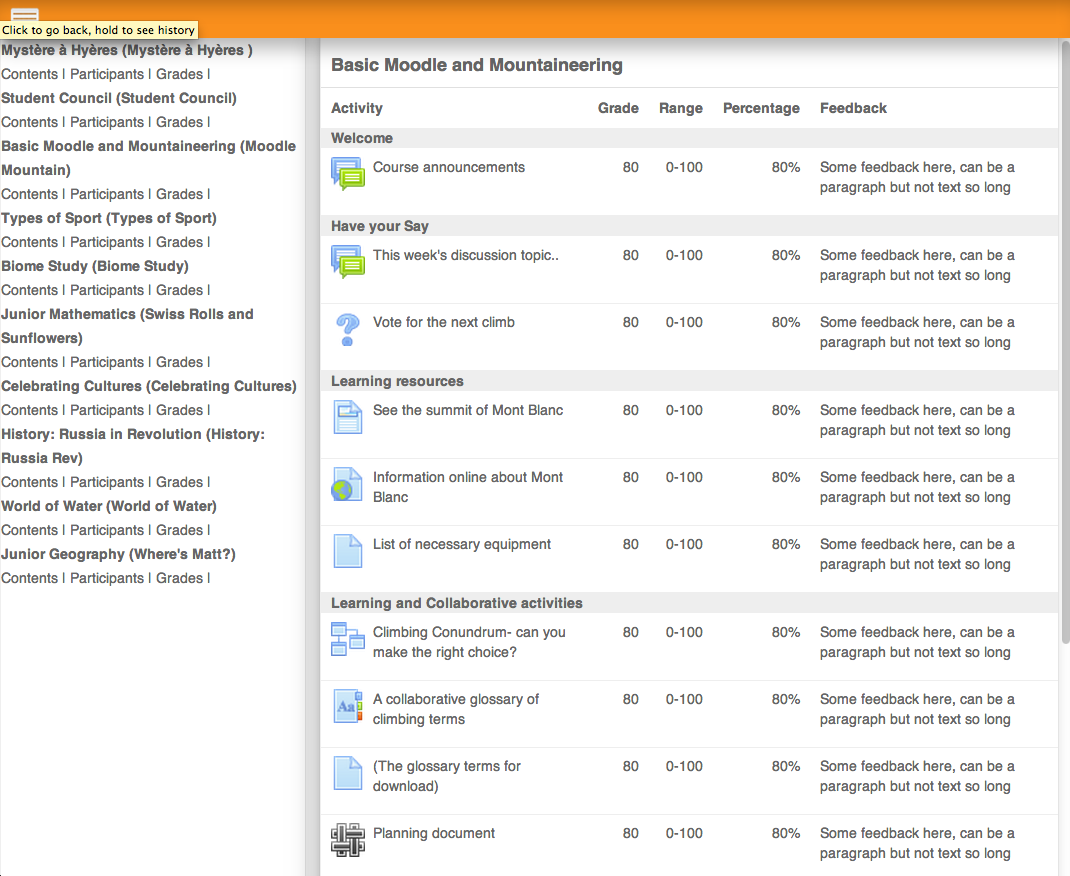The image size is (1070, 876).
Task: Click the glossary icon for A collaborative glossary
Action: coord(348,705)
